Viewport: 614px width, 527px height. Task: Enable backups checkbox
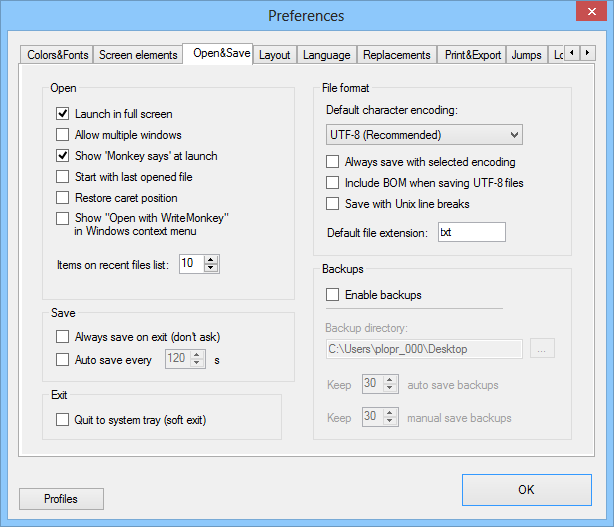click(333, 295)
